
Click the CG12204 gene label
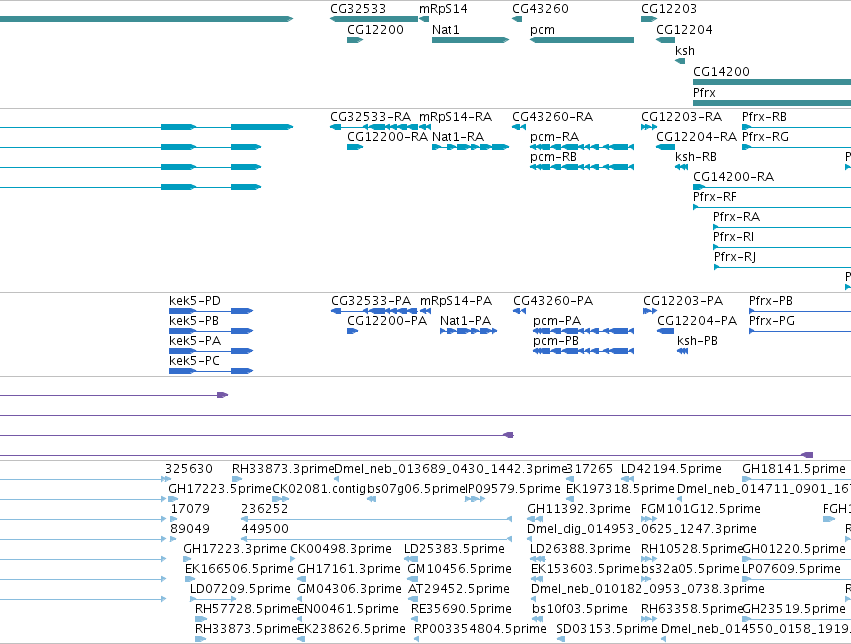point(684,30)
